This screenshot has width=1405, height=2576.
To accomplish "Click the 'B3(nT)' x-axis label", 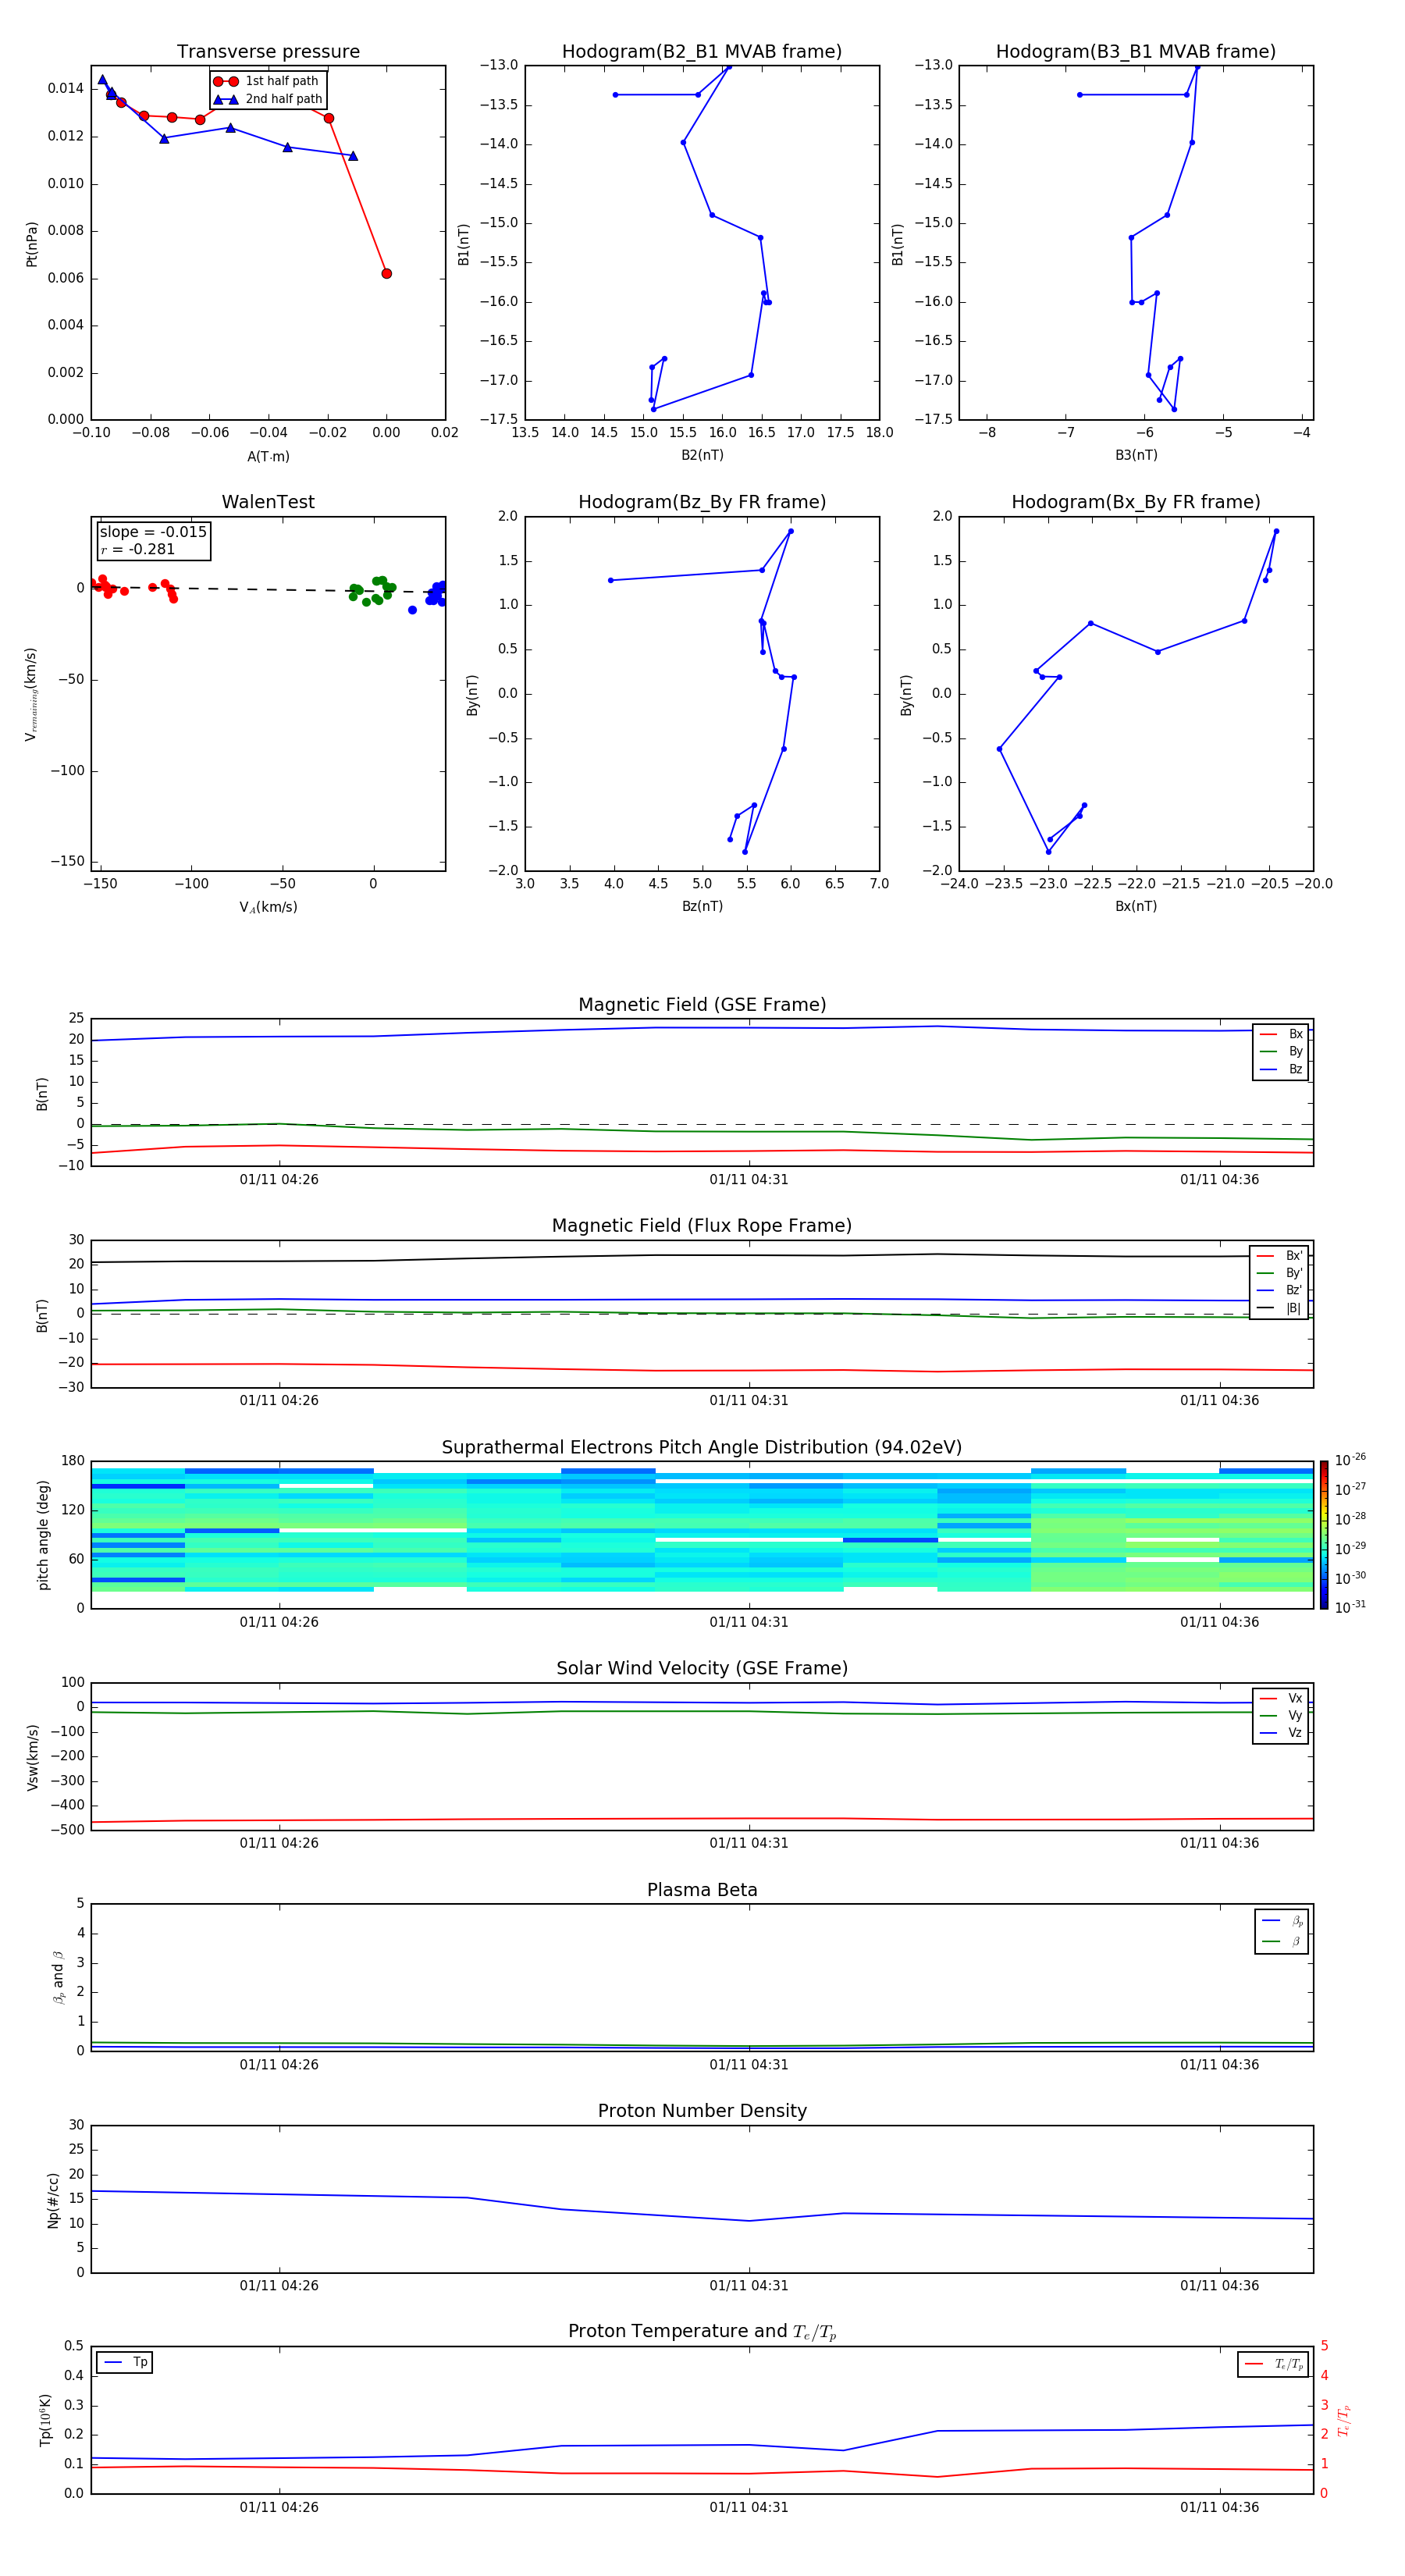I will click(x=1136, y=456).
